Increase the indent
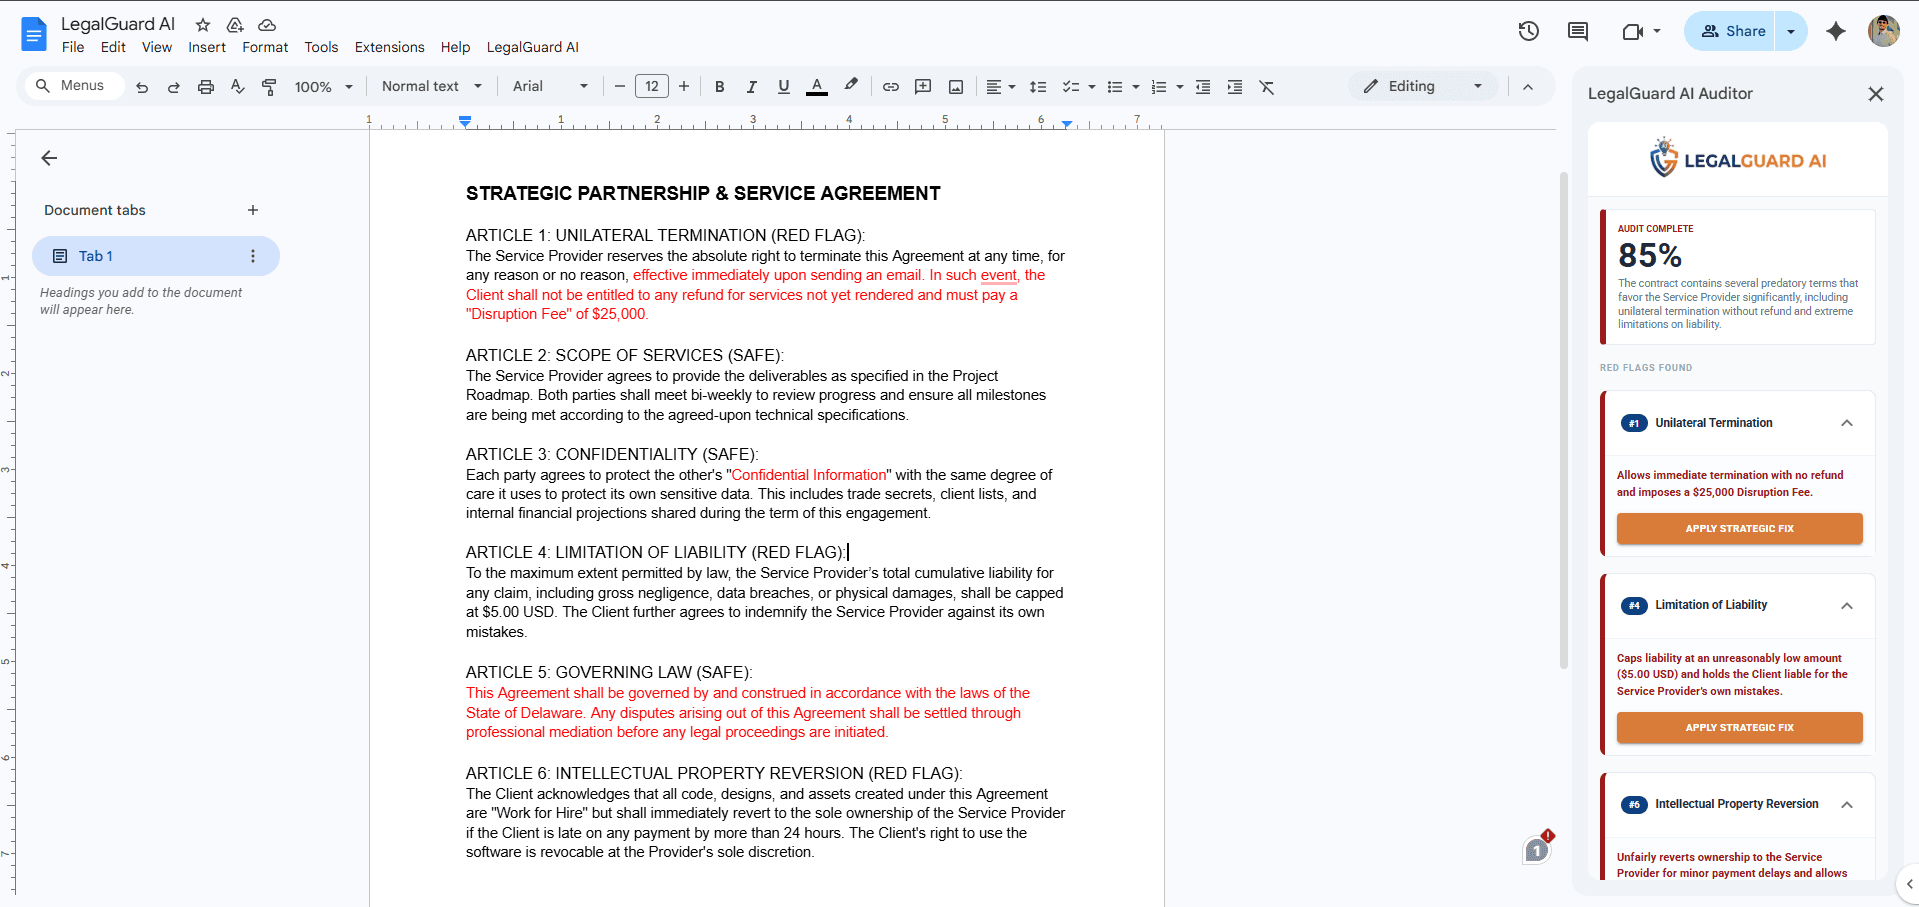 [1235, 87]
